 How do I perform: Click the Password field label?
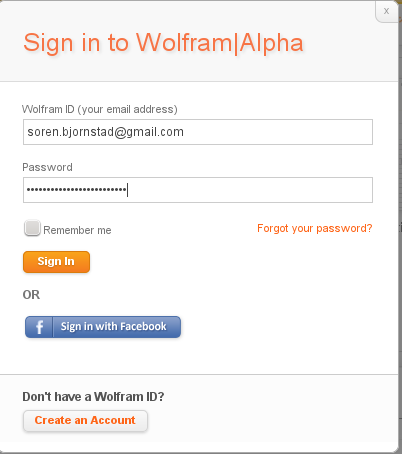coord(47,167)
